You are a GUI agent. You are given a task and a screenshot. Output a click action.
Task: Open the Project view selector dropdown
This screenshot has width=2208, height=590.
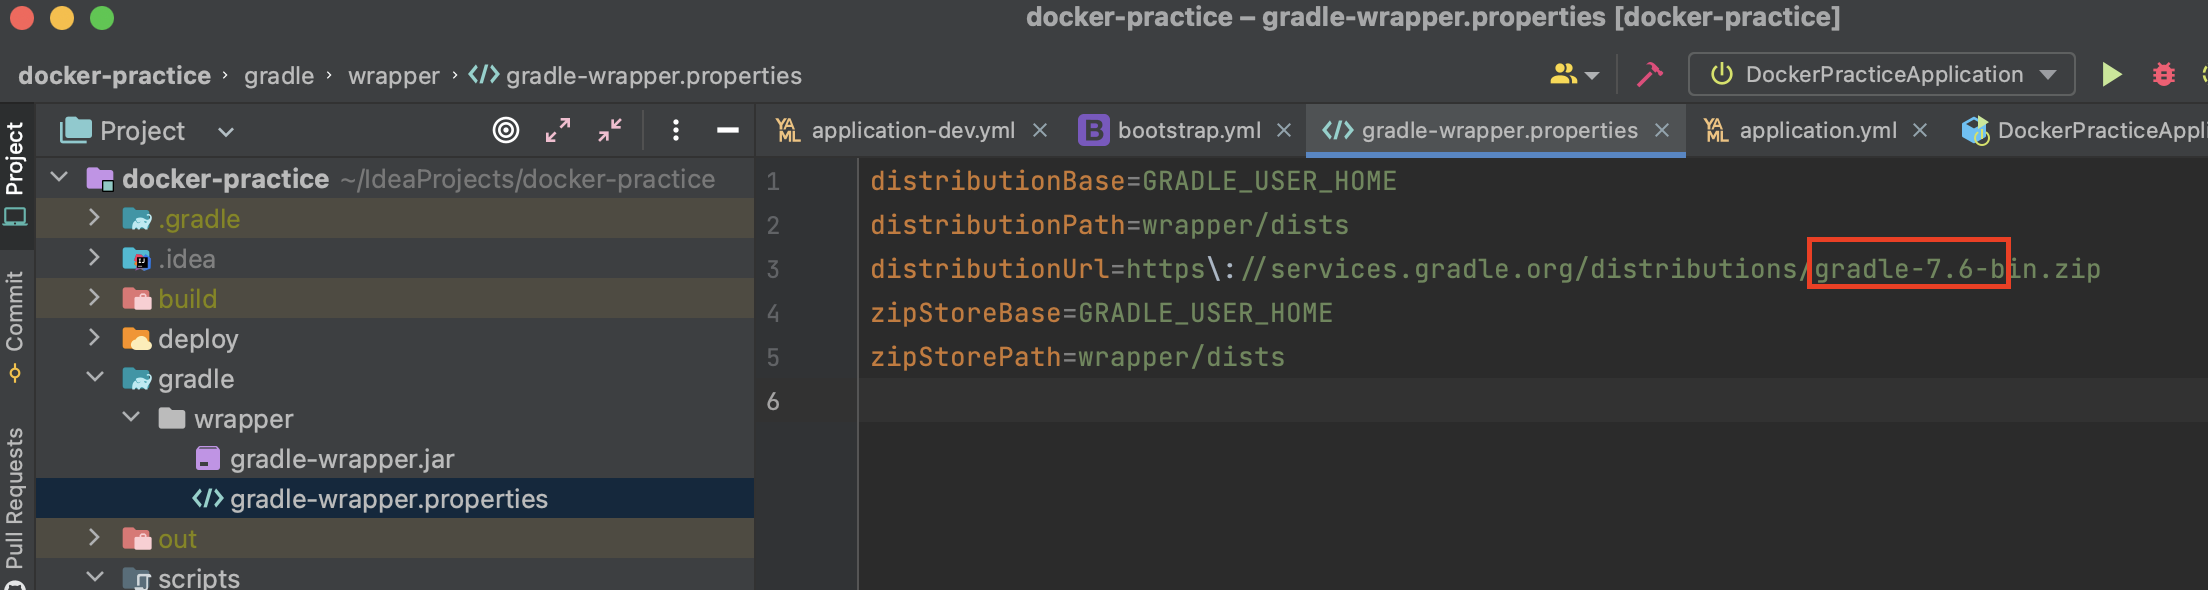point(148,131)
